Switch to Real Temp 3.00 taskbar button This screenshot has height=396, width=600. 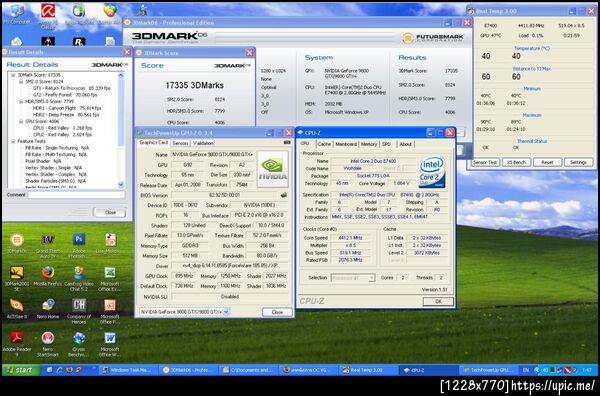click(368, 370)
